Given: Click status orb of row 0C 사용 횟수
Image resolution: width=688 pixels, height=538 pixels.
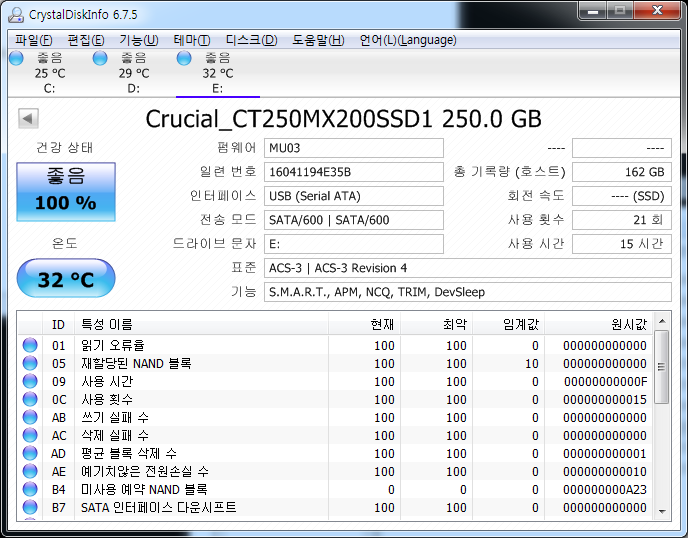Looking at the screenshot, I should tap(30, 399).
